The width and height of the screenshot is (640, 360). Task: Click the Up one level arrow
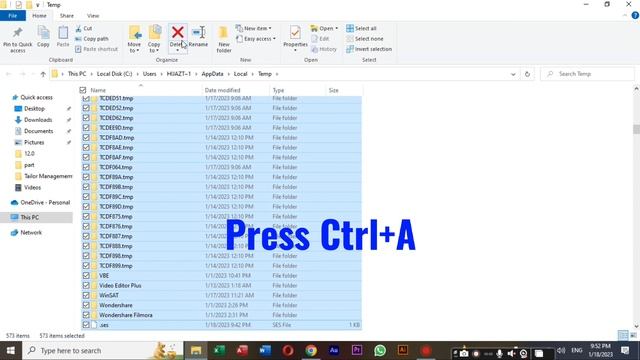pyautogui.click(x=43, y=74)
